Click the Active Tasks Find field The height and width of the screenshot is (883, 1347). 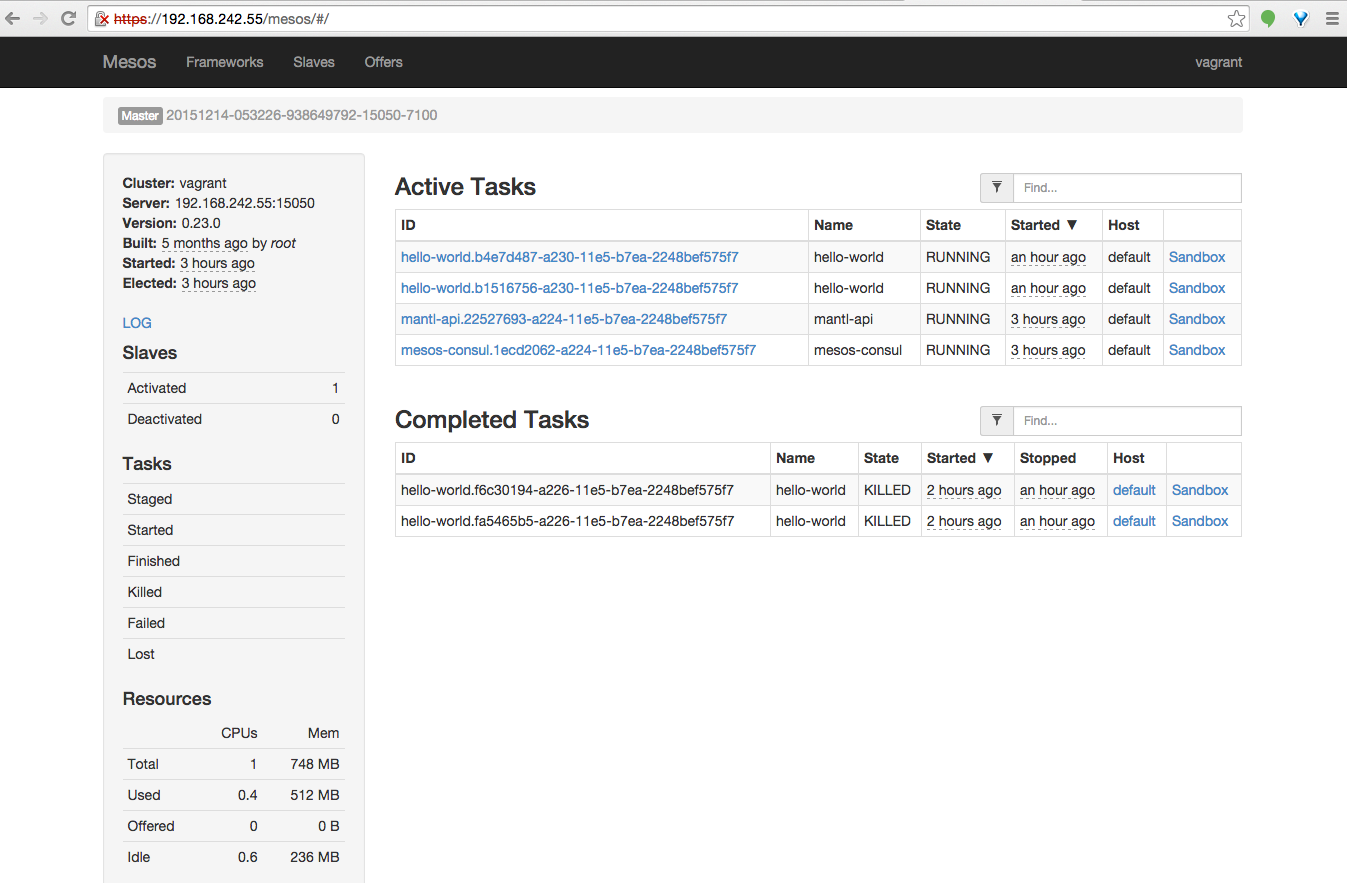[1127, 187]
